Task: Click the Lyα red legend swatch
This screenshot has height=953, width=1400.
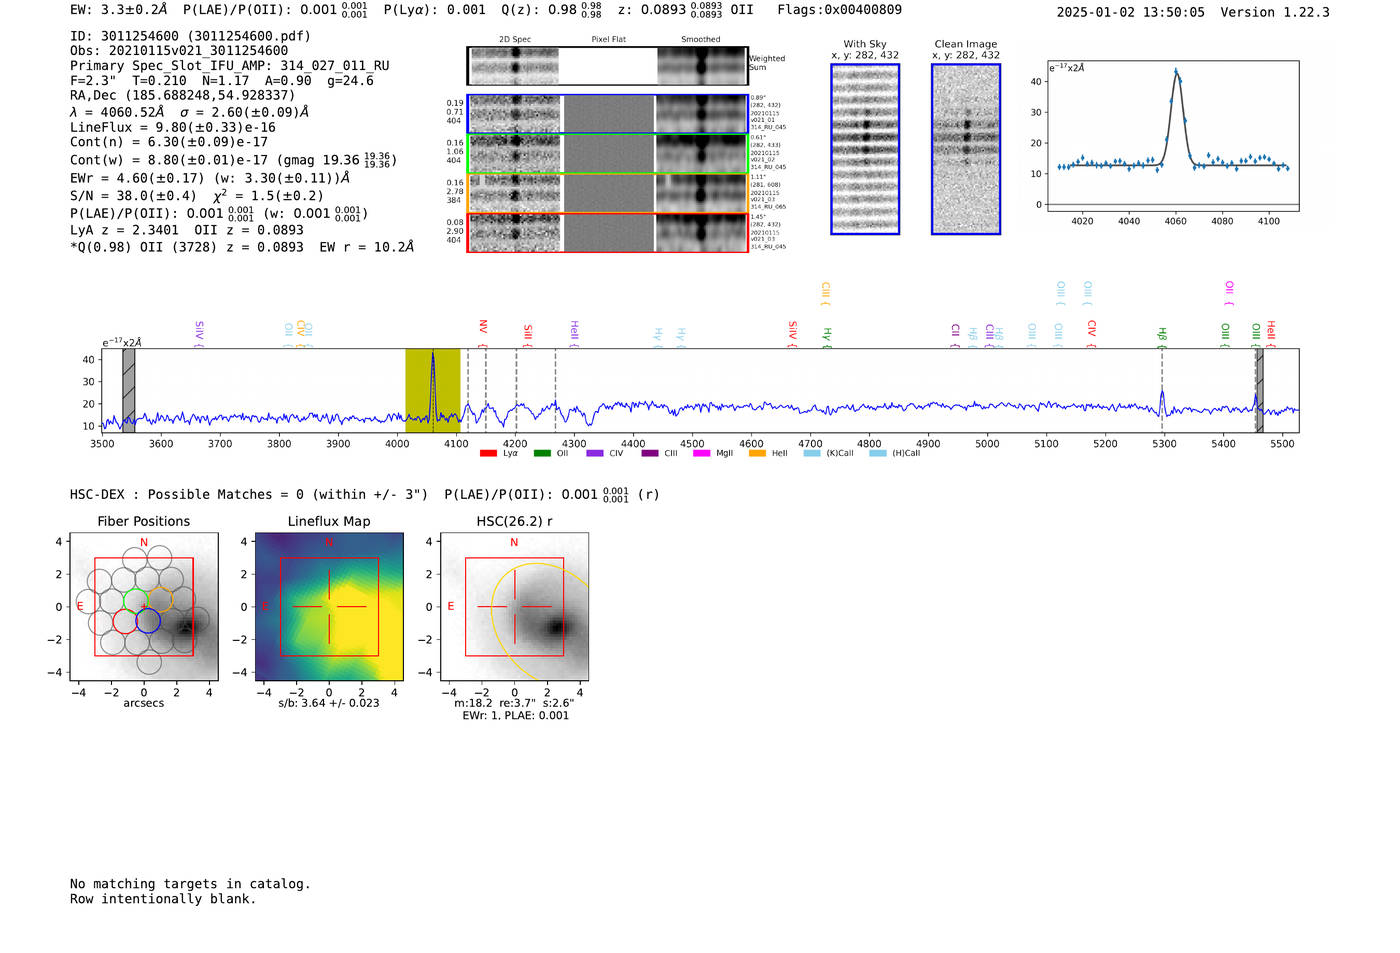Action: point(488,454)
